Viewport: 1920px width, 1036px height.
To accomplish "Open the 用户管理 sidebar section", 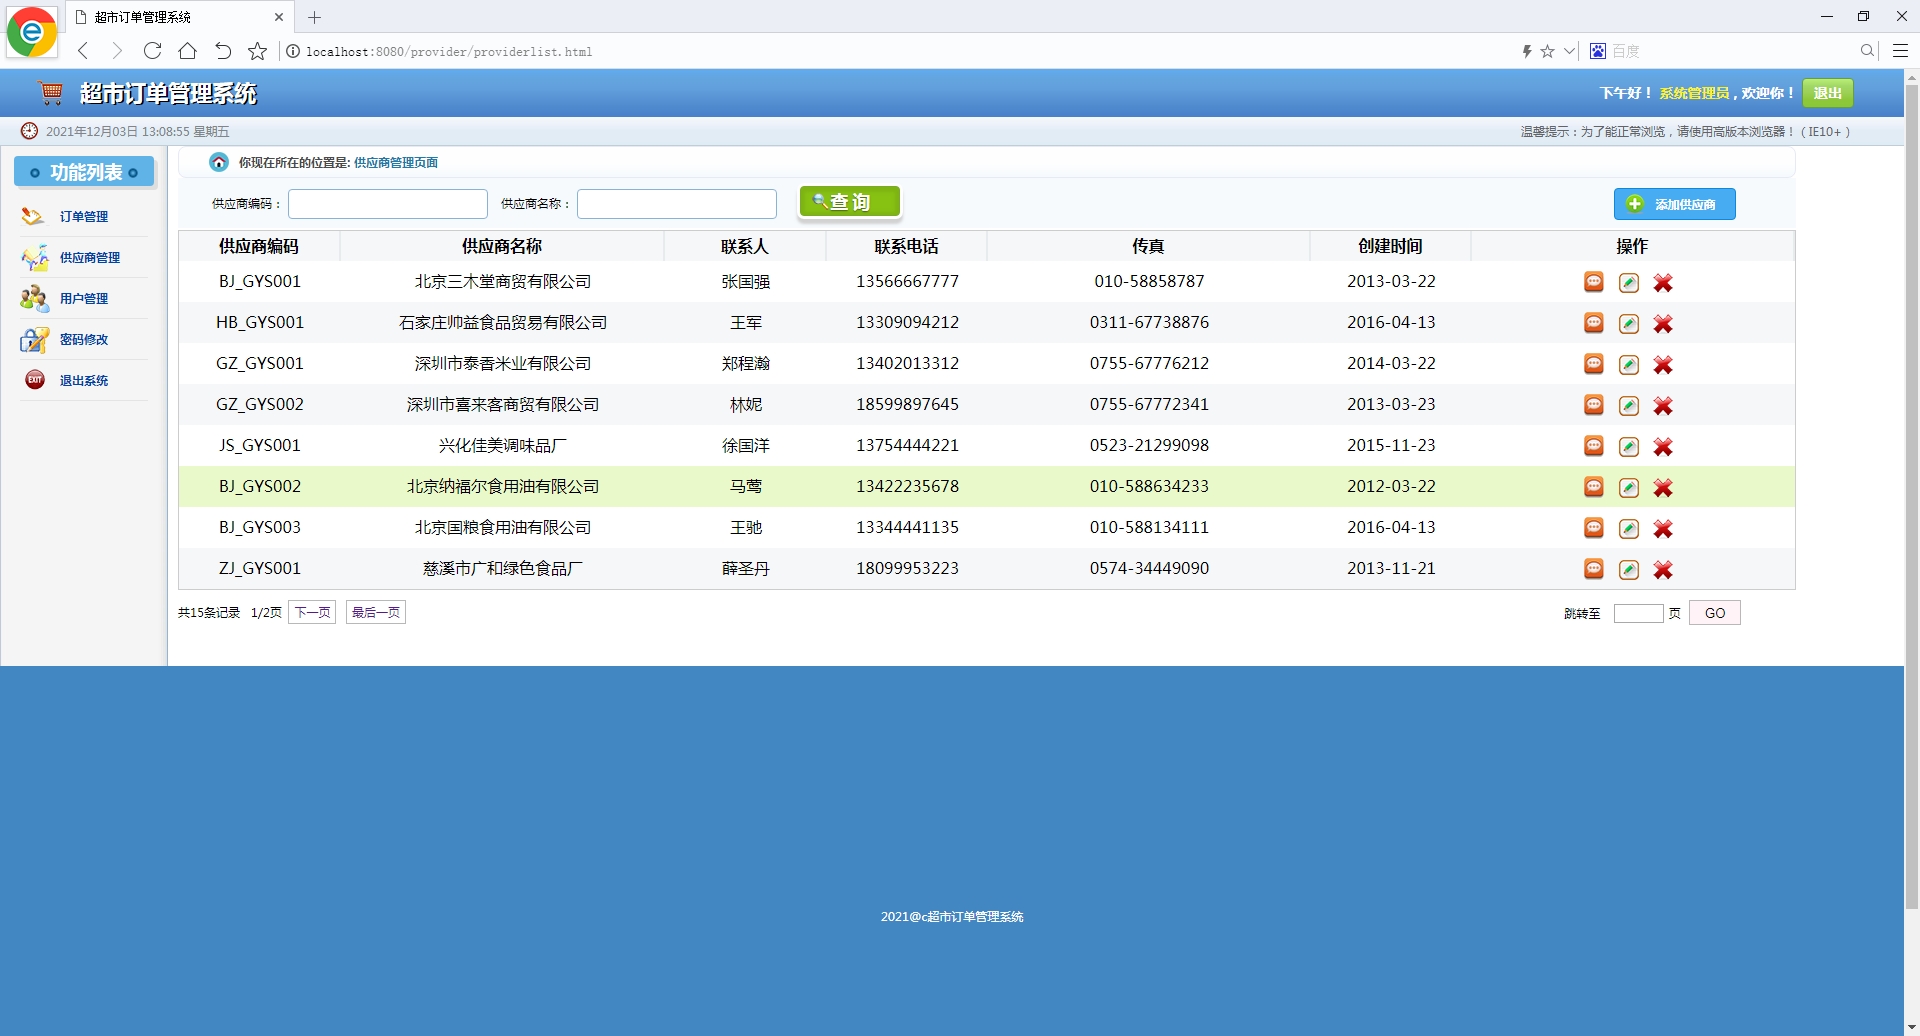I will [83, 297].
